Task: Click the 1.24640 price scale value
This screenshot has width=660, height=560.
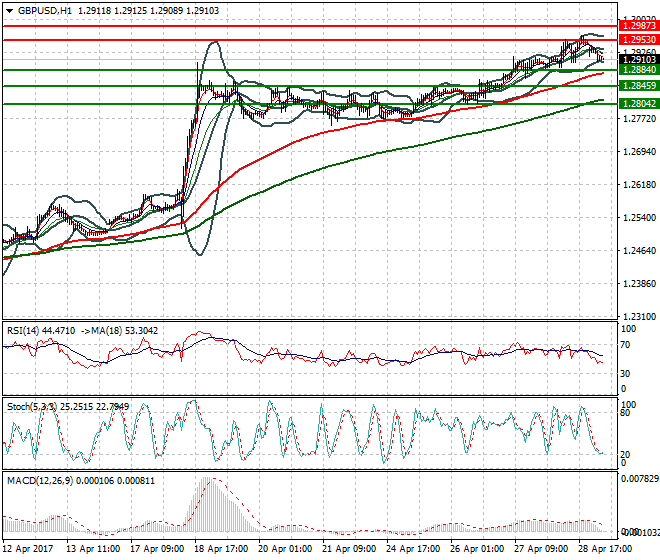Action: [x=639, y=251]
